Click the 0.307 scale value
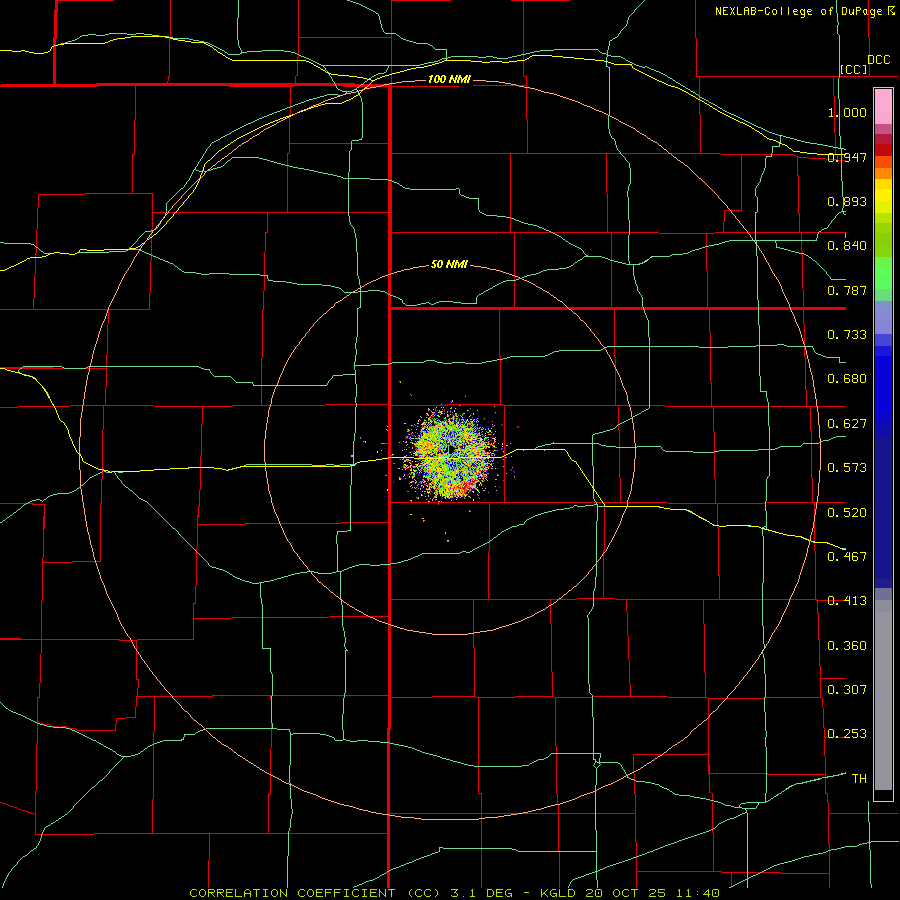Screen dimensions: 900x900 (x=847, y=690)
